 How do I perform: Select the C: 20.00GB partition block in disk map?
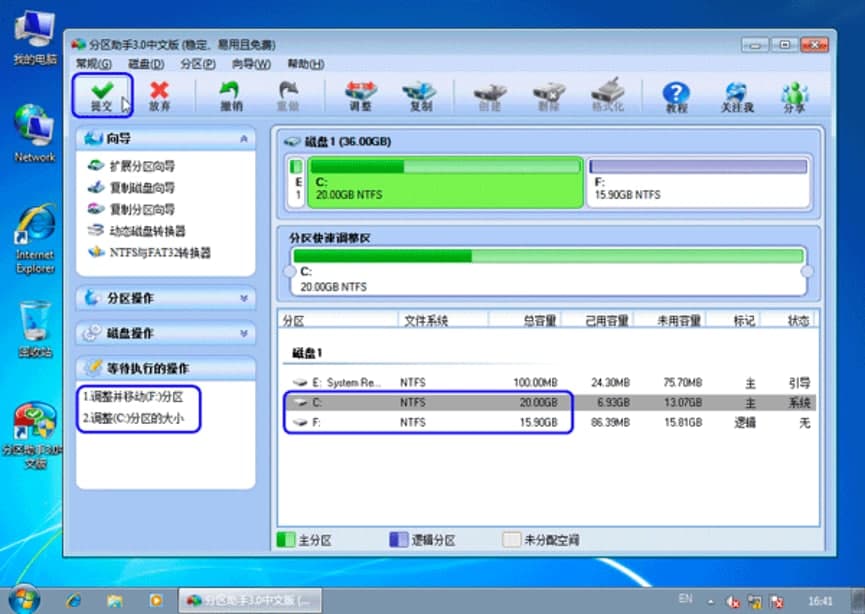(x=445, y=183)
